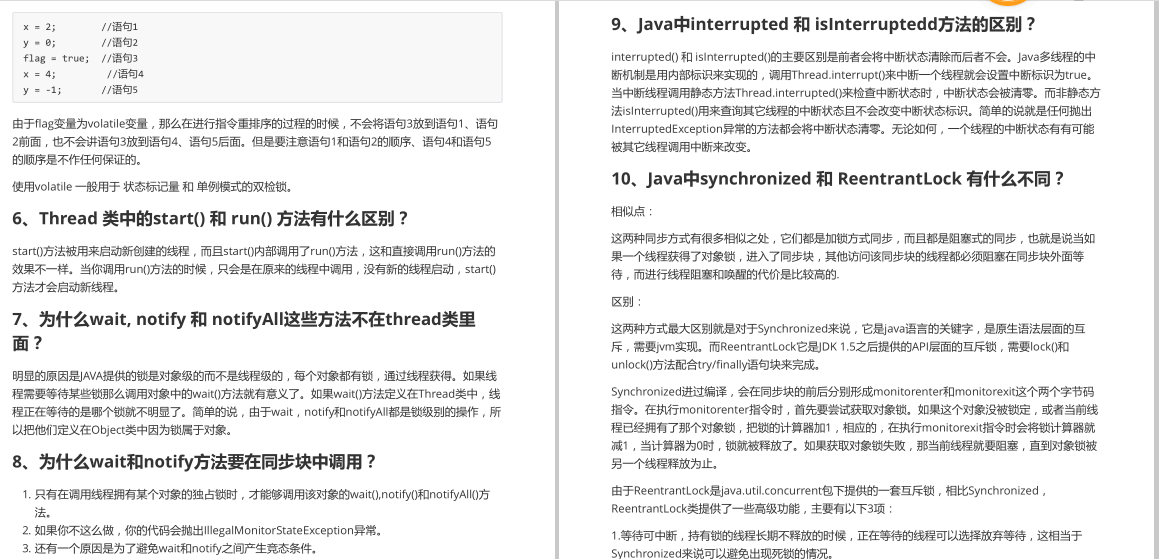Click heading '10、Java中synchronized 和 ReentrantLock 有什么不同？'
Screen dimensions: 1159x559
point(838,179)
